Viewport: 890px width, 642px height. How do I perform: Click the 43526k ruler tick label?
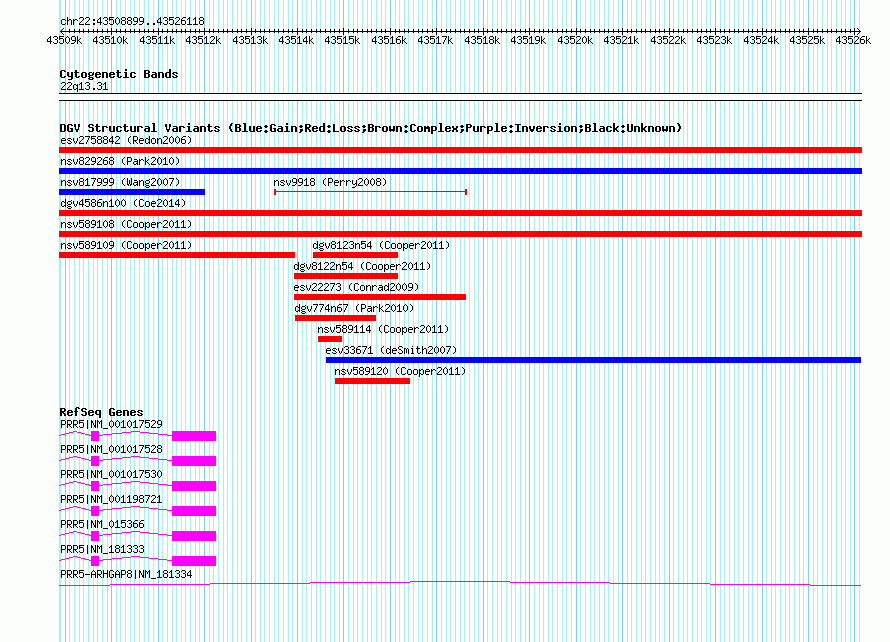point(853,40)
